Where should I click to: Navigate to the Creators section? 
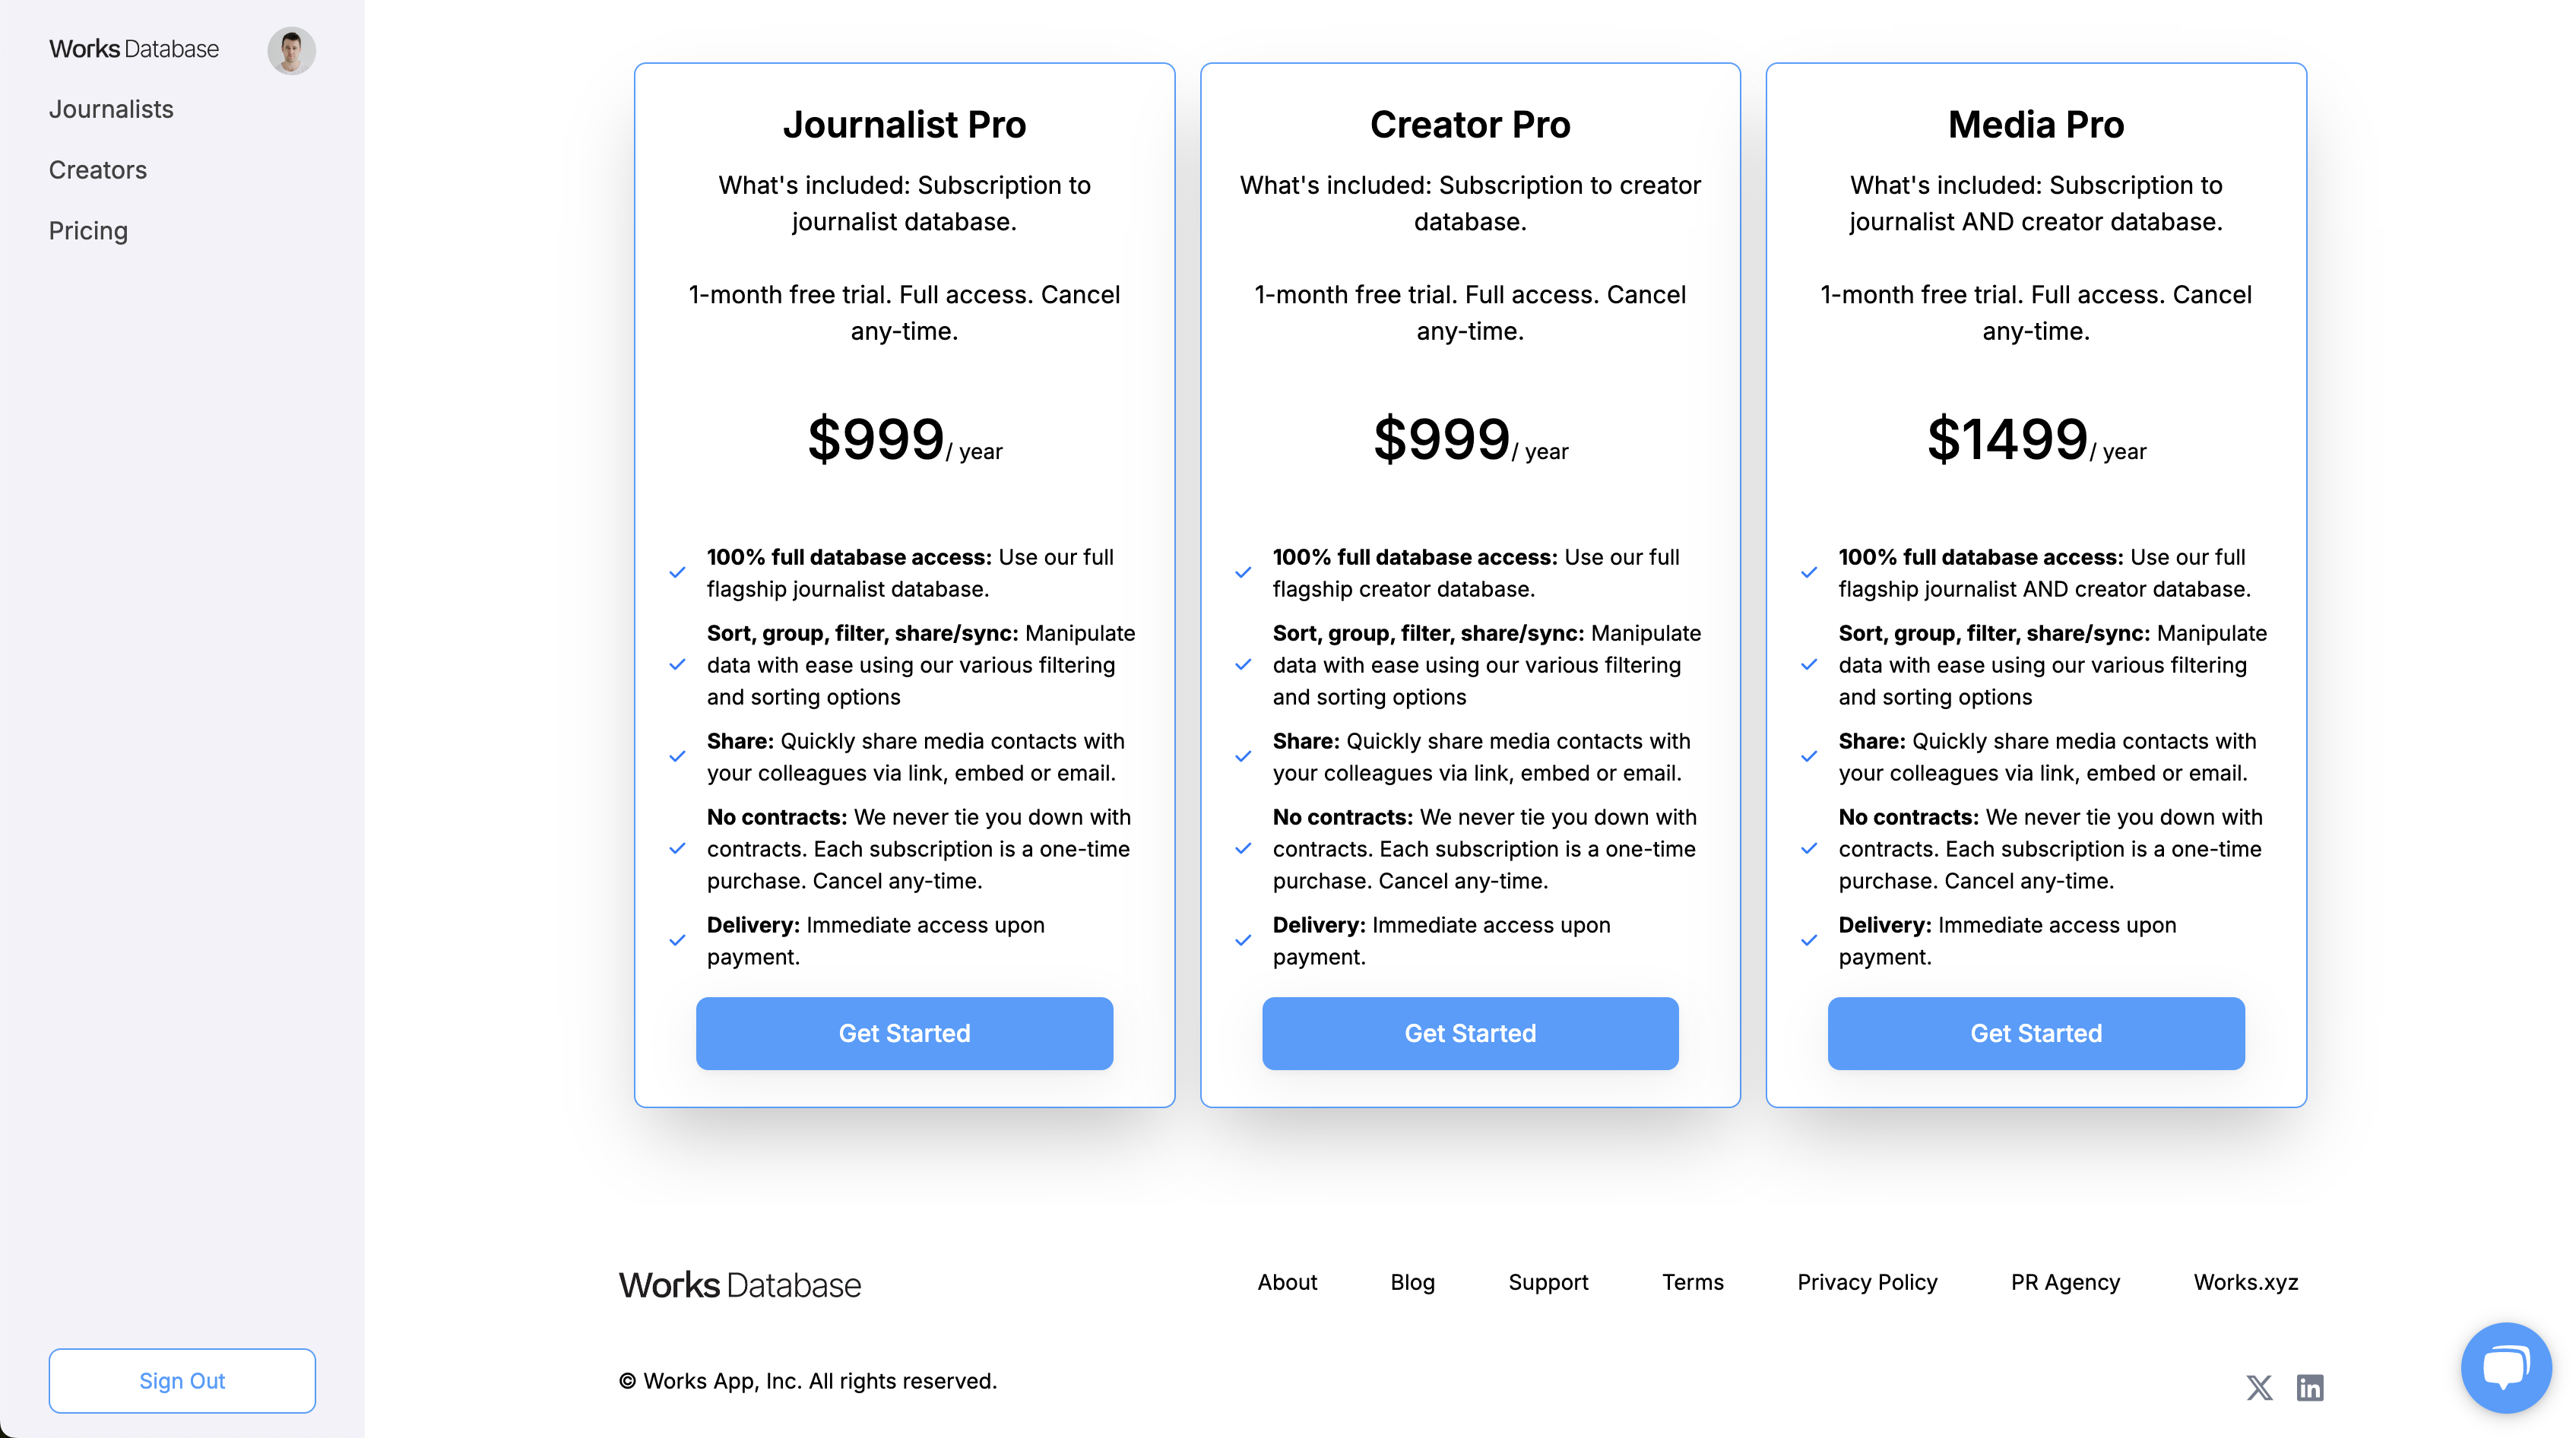pos(97,170)
